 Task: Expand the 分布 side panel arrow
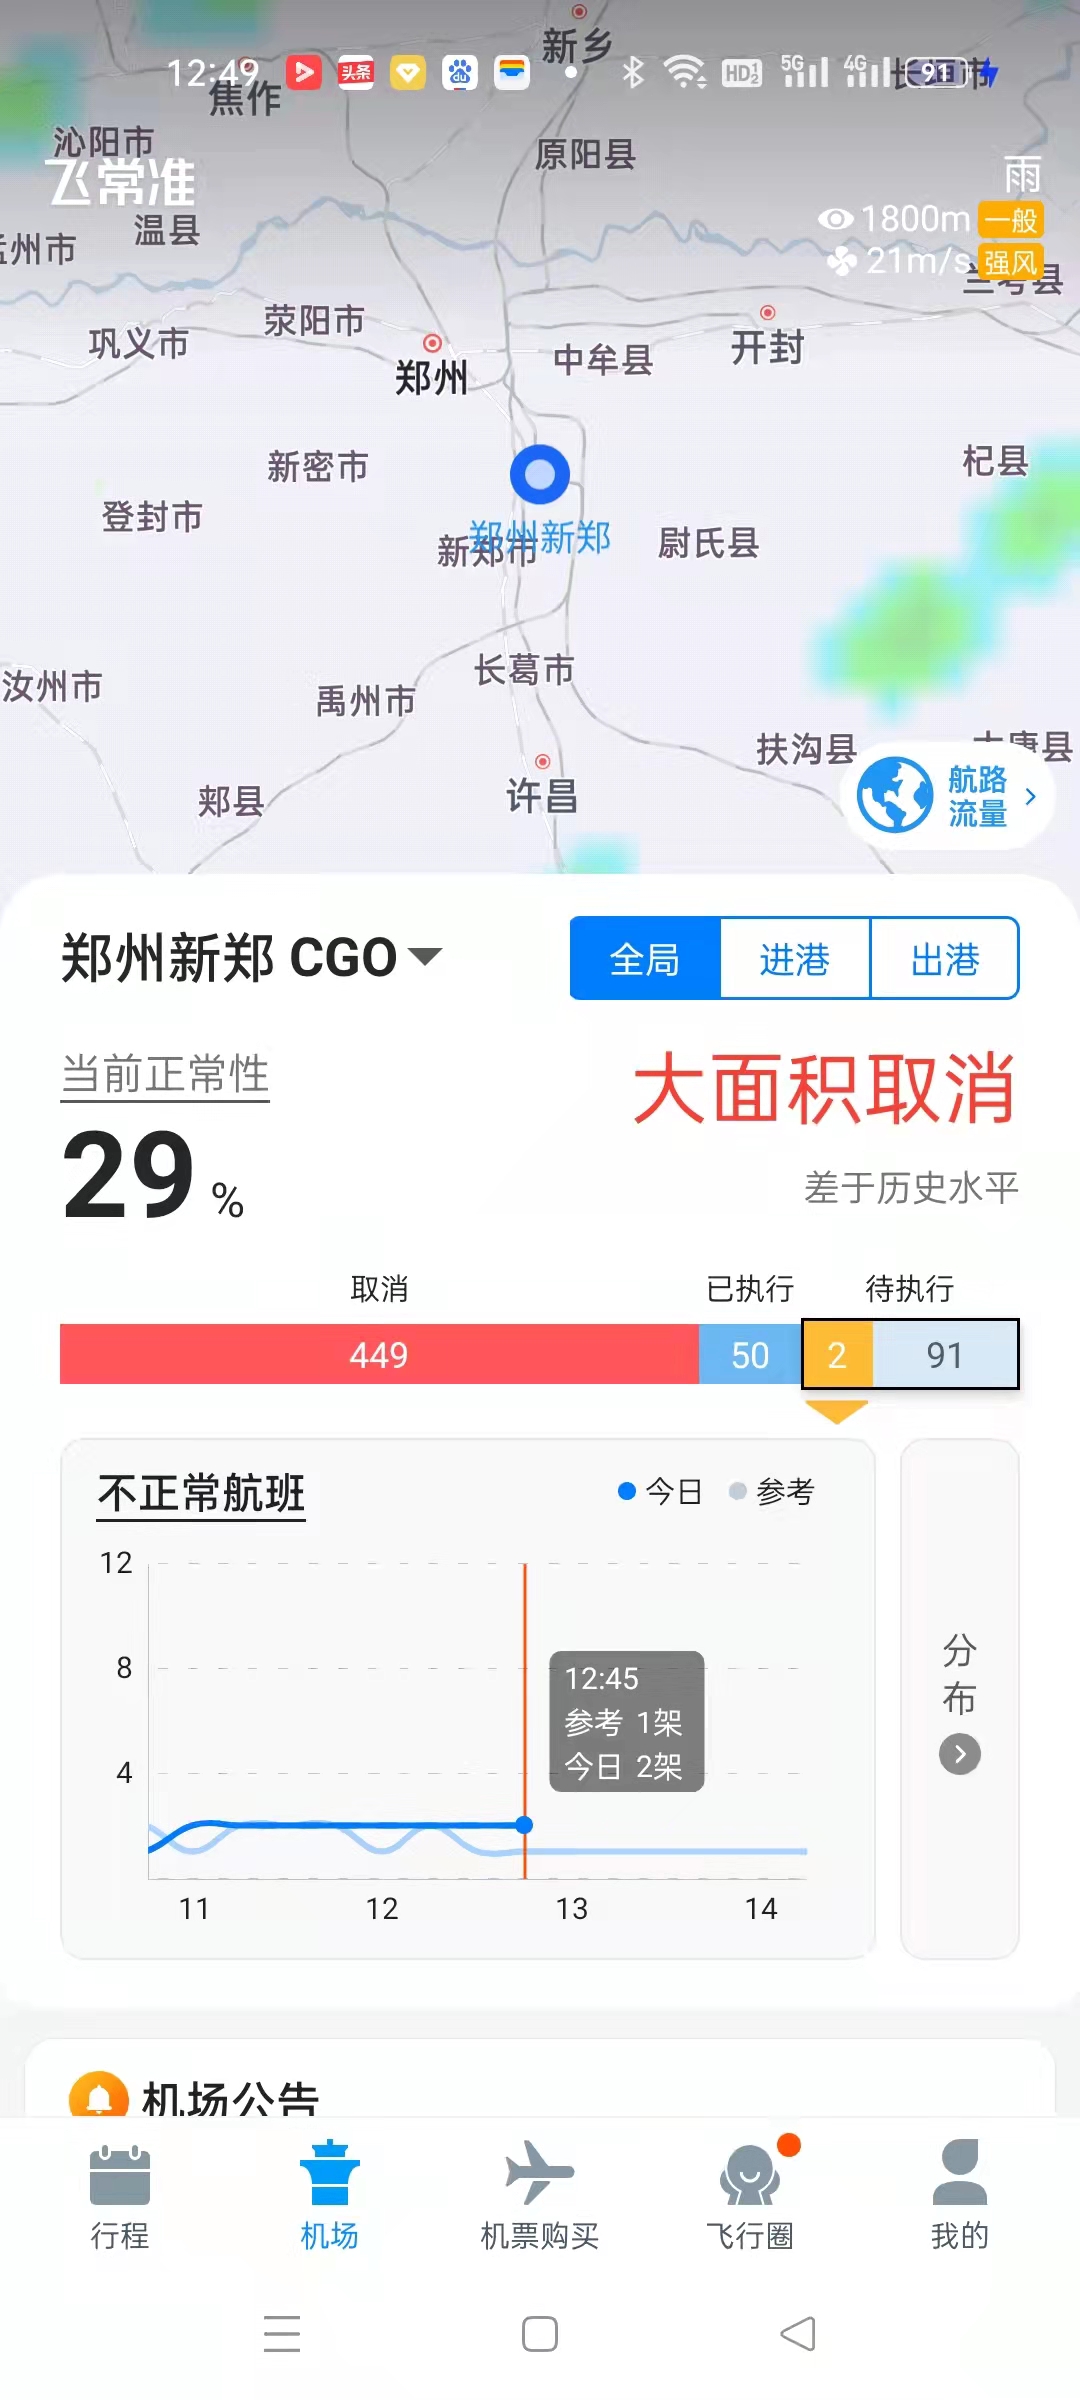(x=960, y=1754)
